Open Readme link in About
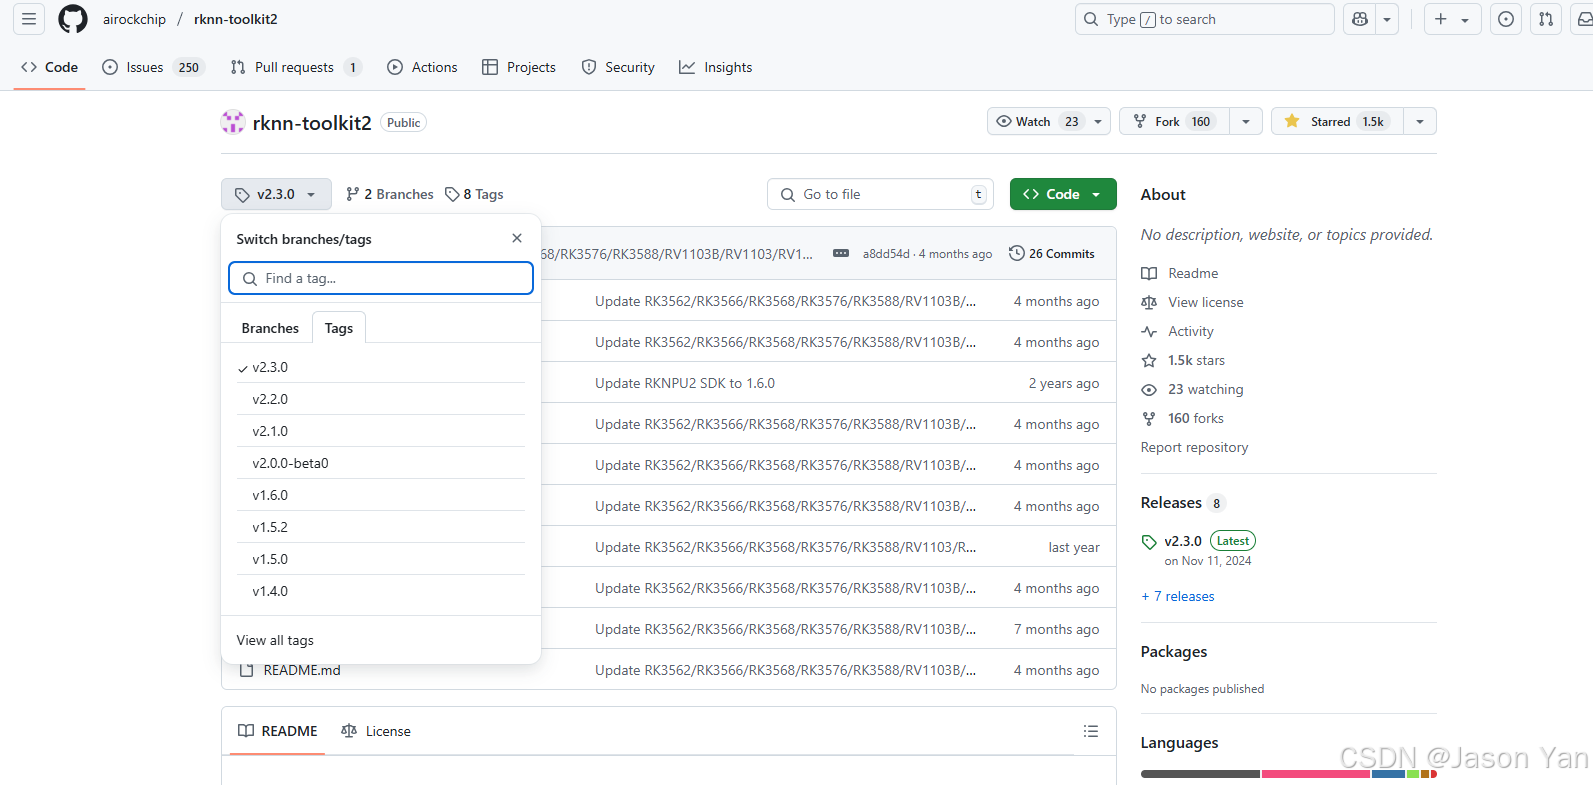Image resolution: width=1593 pixels, height=785 pixels. click(1180, 273)
